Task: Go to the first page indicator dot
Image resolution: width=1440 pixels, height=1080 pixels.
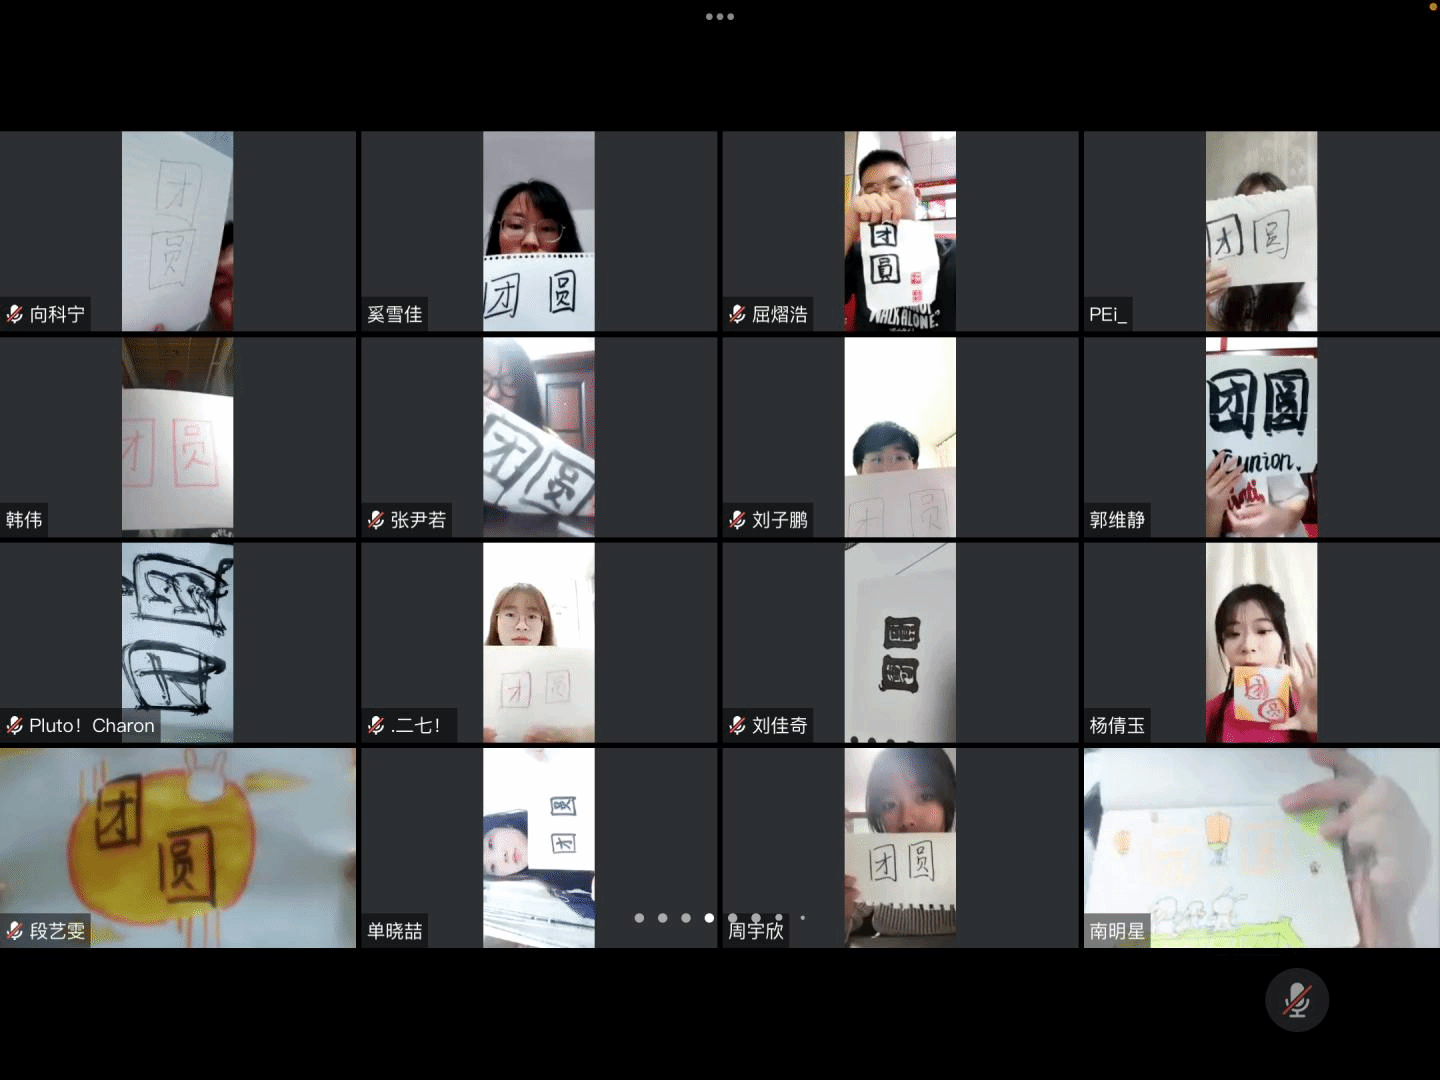Action: (x=639, y=918)
